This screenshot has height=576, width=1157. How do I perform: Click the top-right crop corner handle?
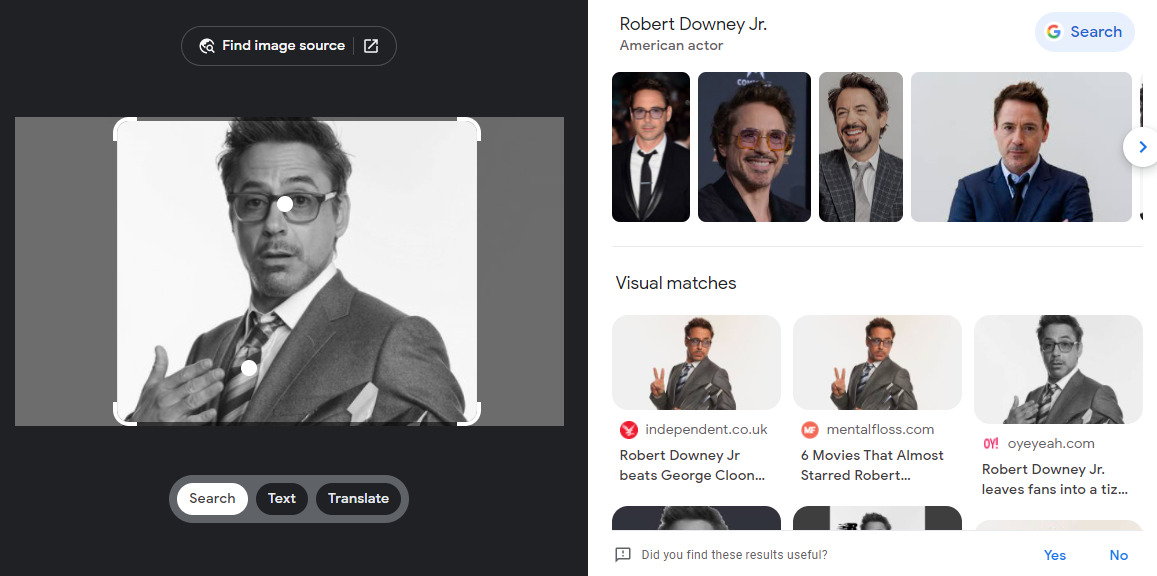pyautogui.click(x=469, y=128)
